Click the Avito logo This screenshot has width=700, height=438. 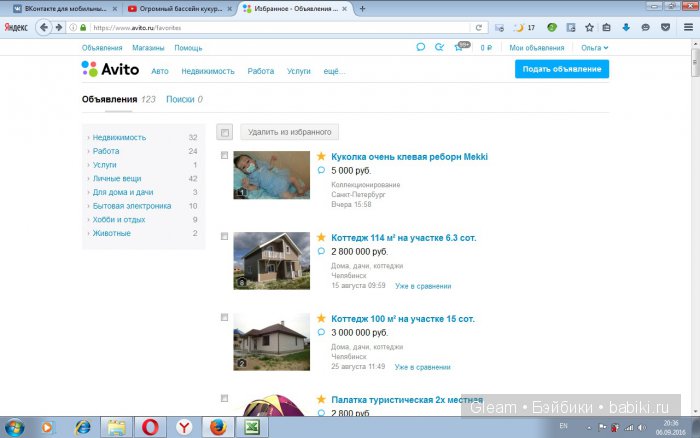pyautogui.click(x=109, y=70)
